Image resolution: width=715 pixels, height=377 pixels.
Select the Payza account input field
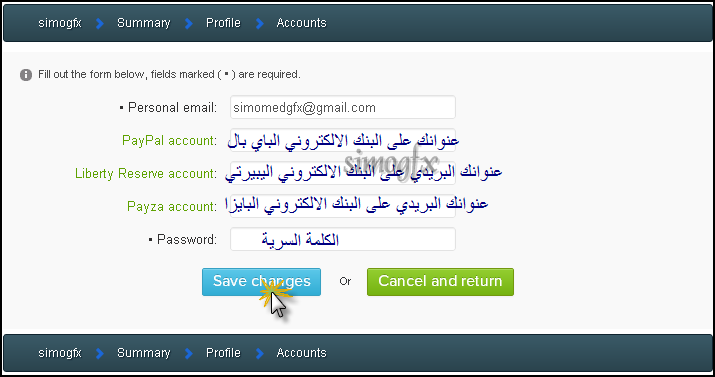[343, 206]
